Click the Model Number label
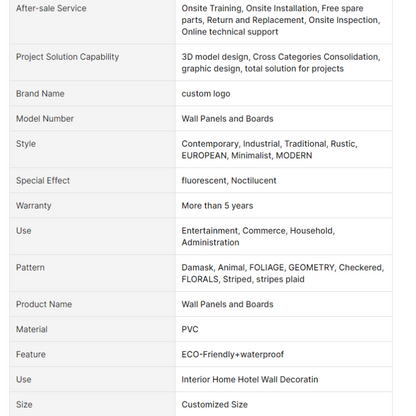 45,119
